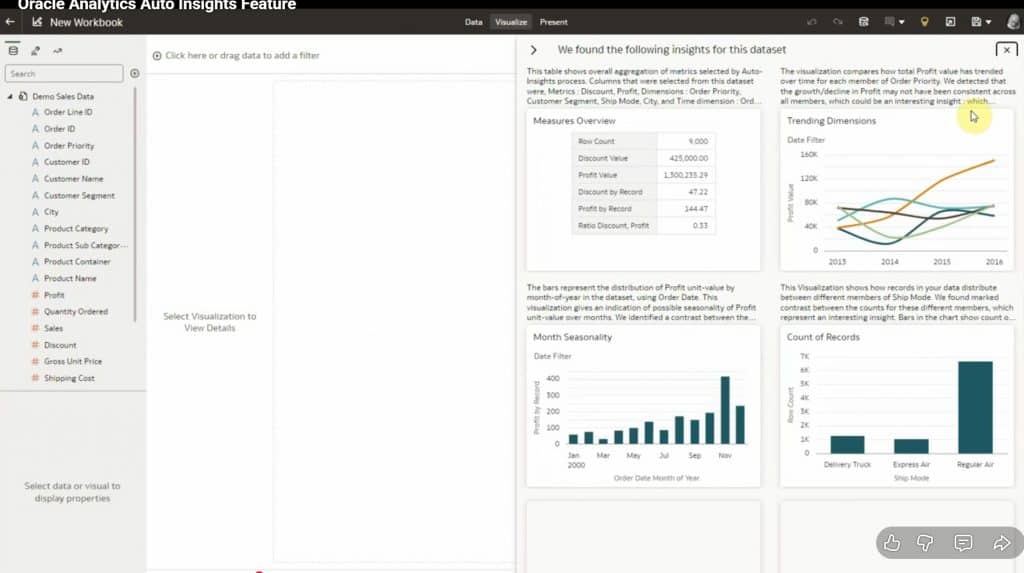Select the Customer Segment column
This screenshot has height=573, width=1024.
(x=79, y=195)
